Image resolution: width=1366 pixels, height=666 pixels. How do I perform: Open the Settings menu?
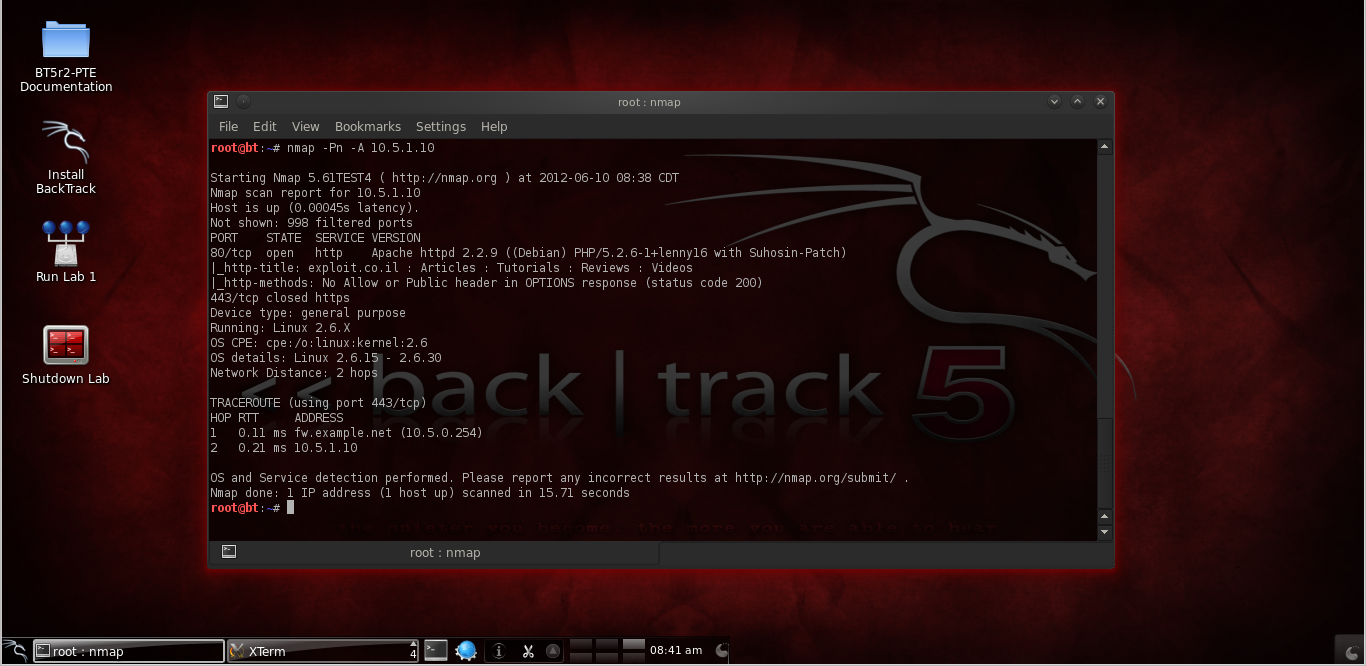[440, 126]
